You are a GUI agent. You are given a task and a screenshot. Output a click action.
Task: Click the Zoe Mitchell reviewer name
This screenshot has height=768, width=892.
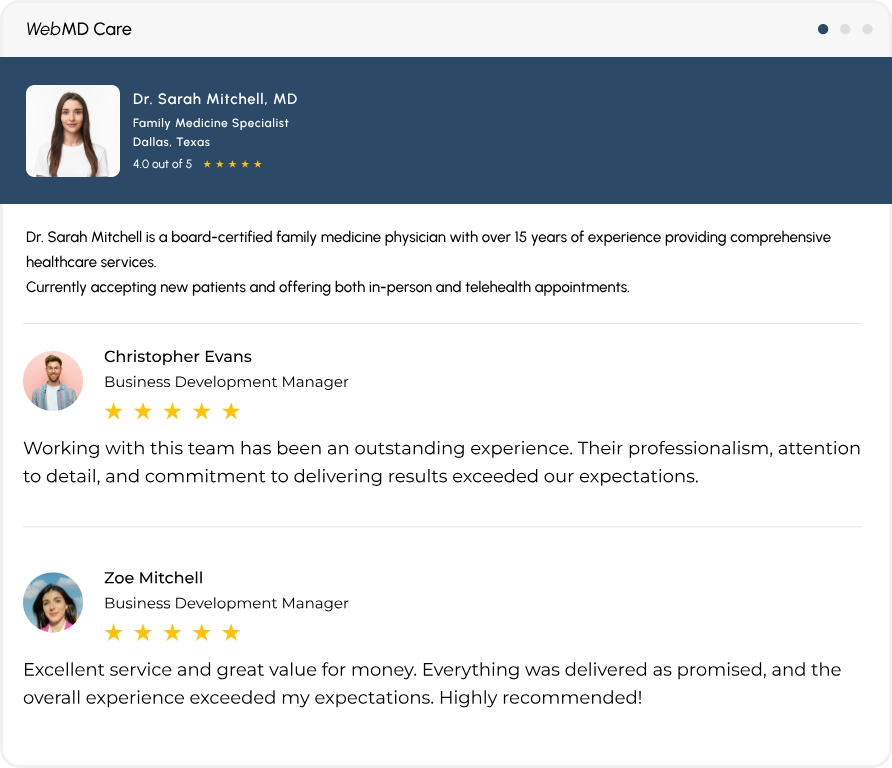(153, 578)
